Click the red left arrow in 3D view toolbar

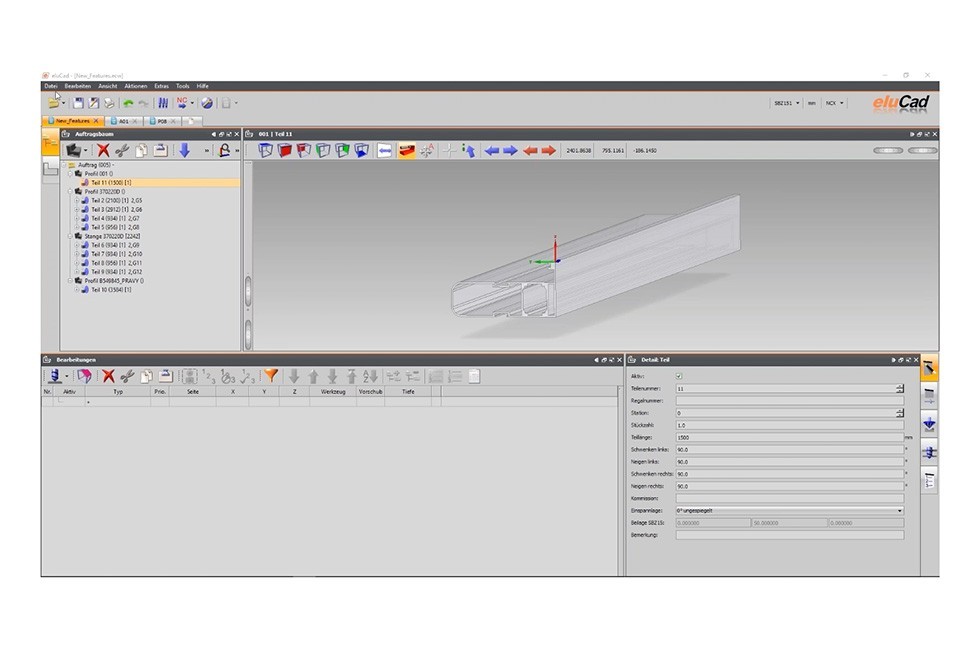click(530, 151)
